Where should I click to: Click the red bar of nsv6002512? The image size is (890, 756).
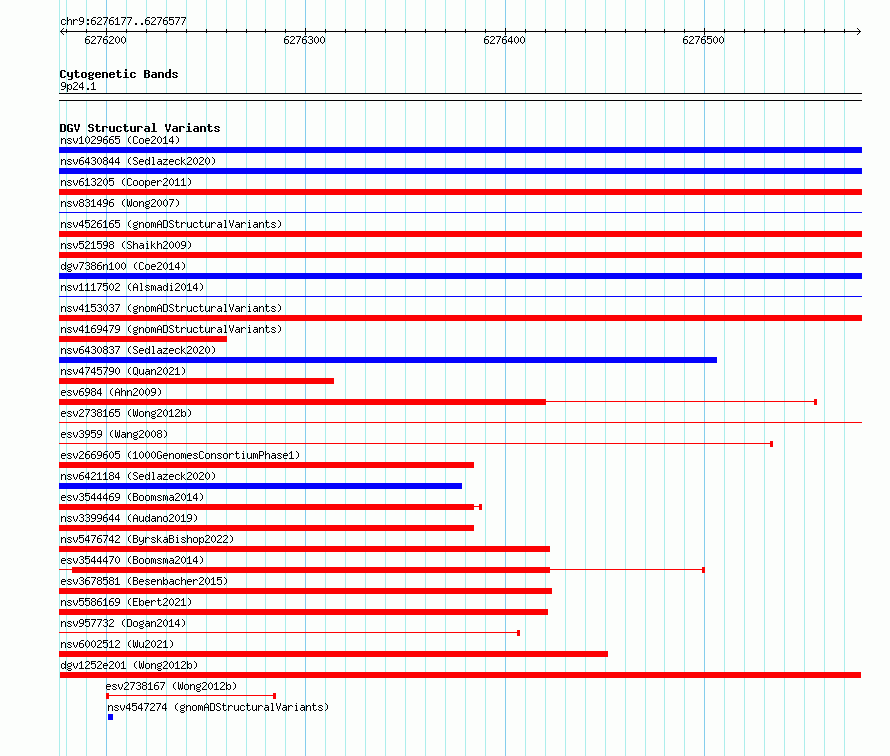point(333,654)
